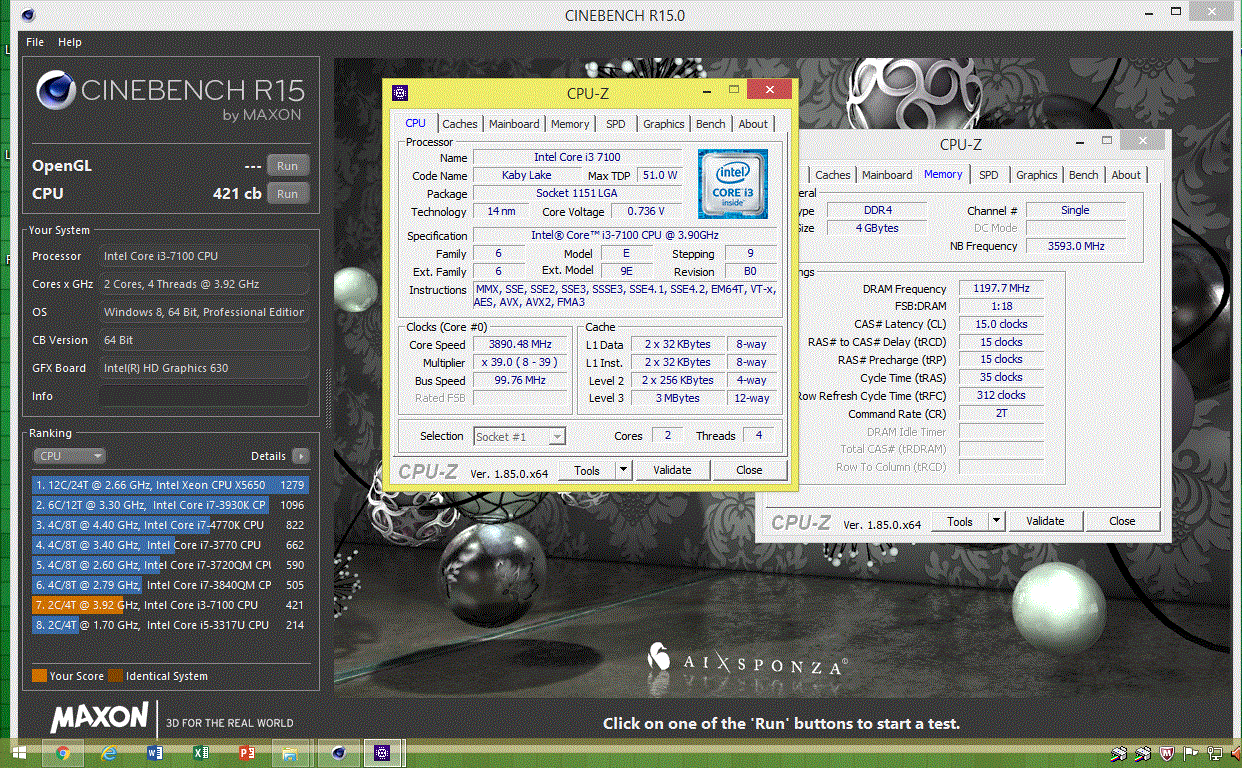This screenshot has height=768, width=1242.
Task: Select the Core i3-7100 ranking row
Action: point(170,605)
